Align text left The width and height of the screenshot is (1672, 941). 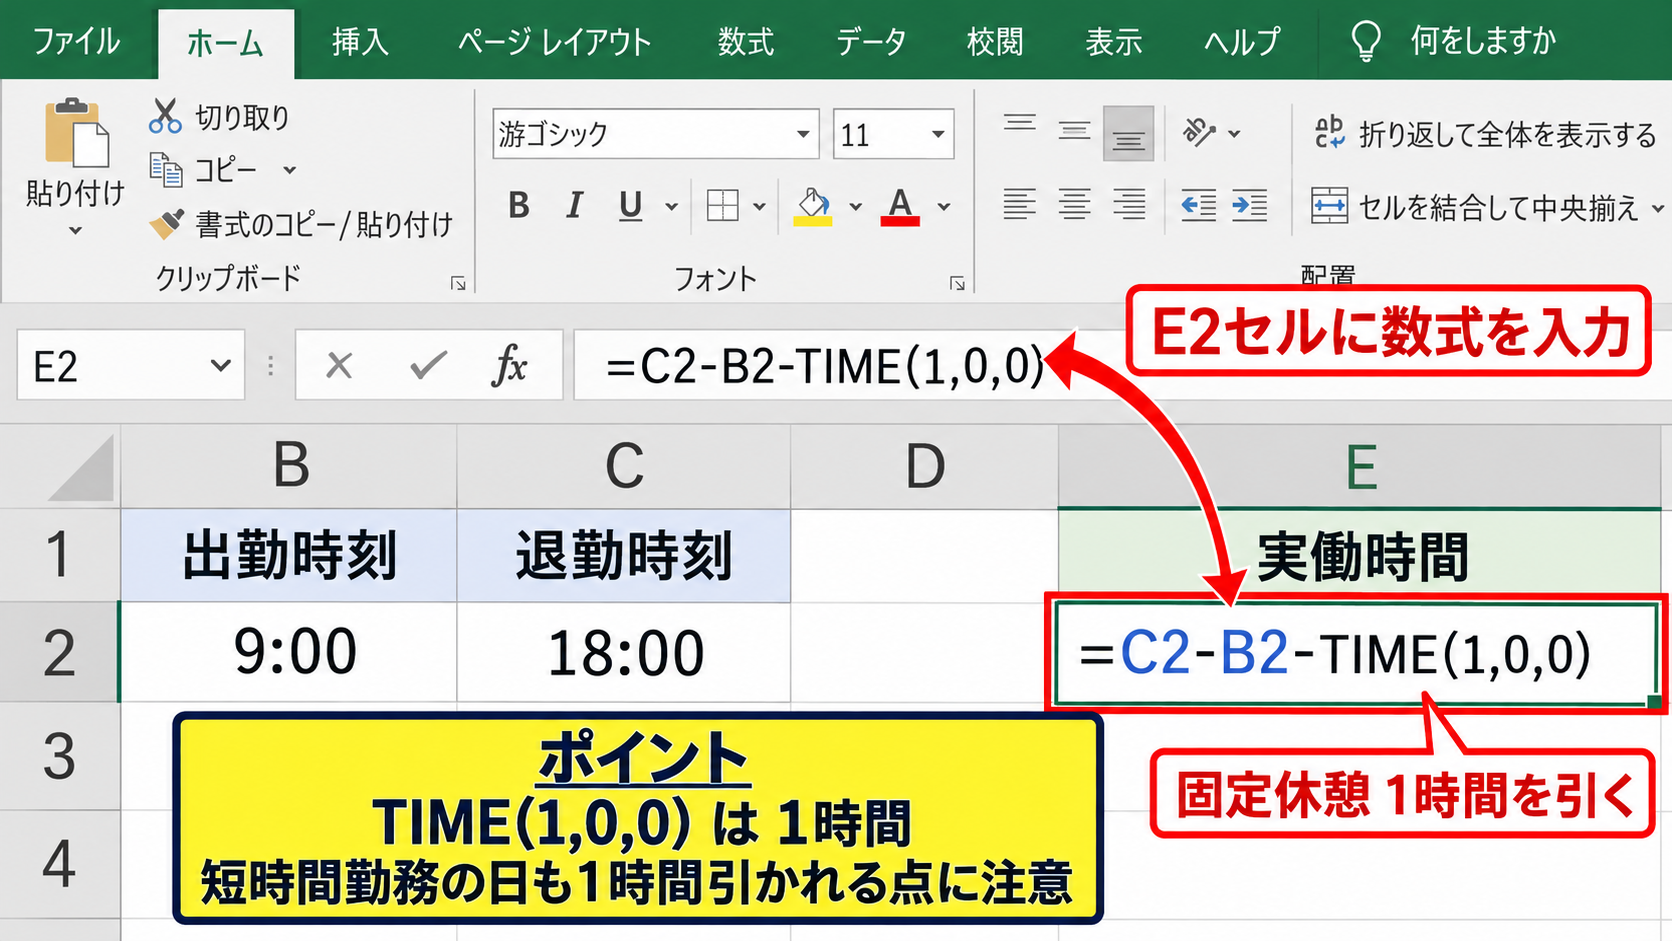[x=1020, y=205]
